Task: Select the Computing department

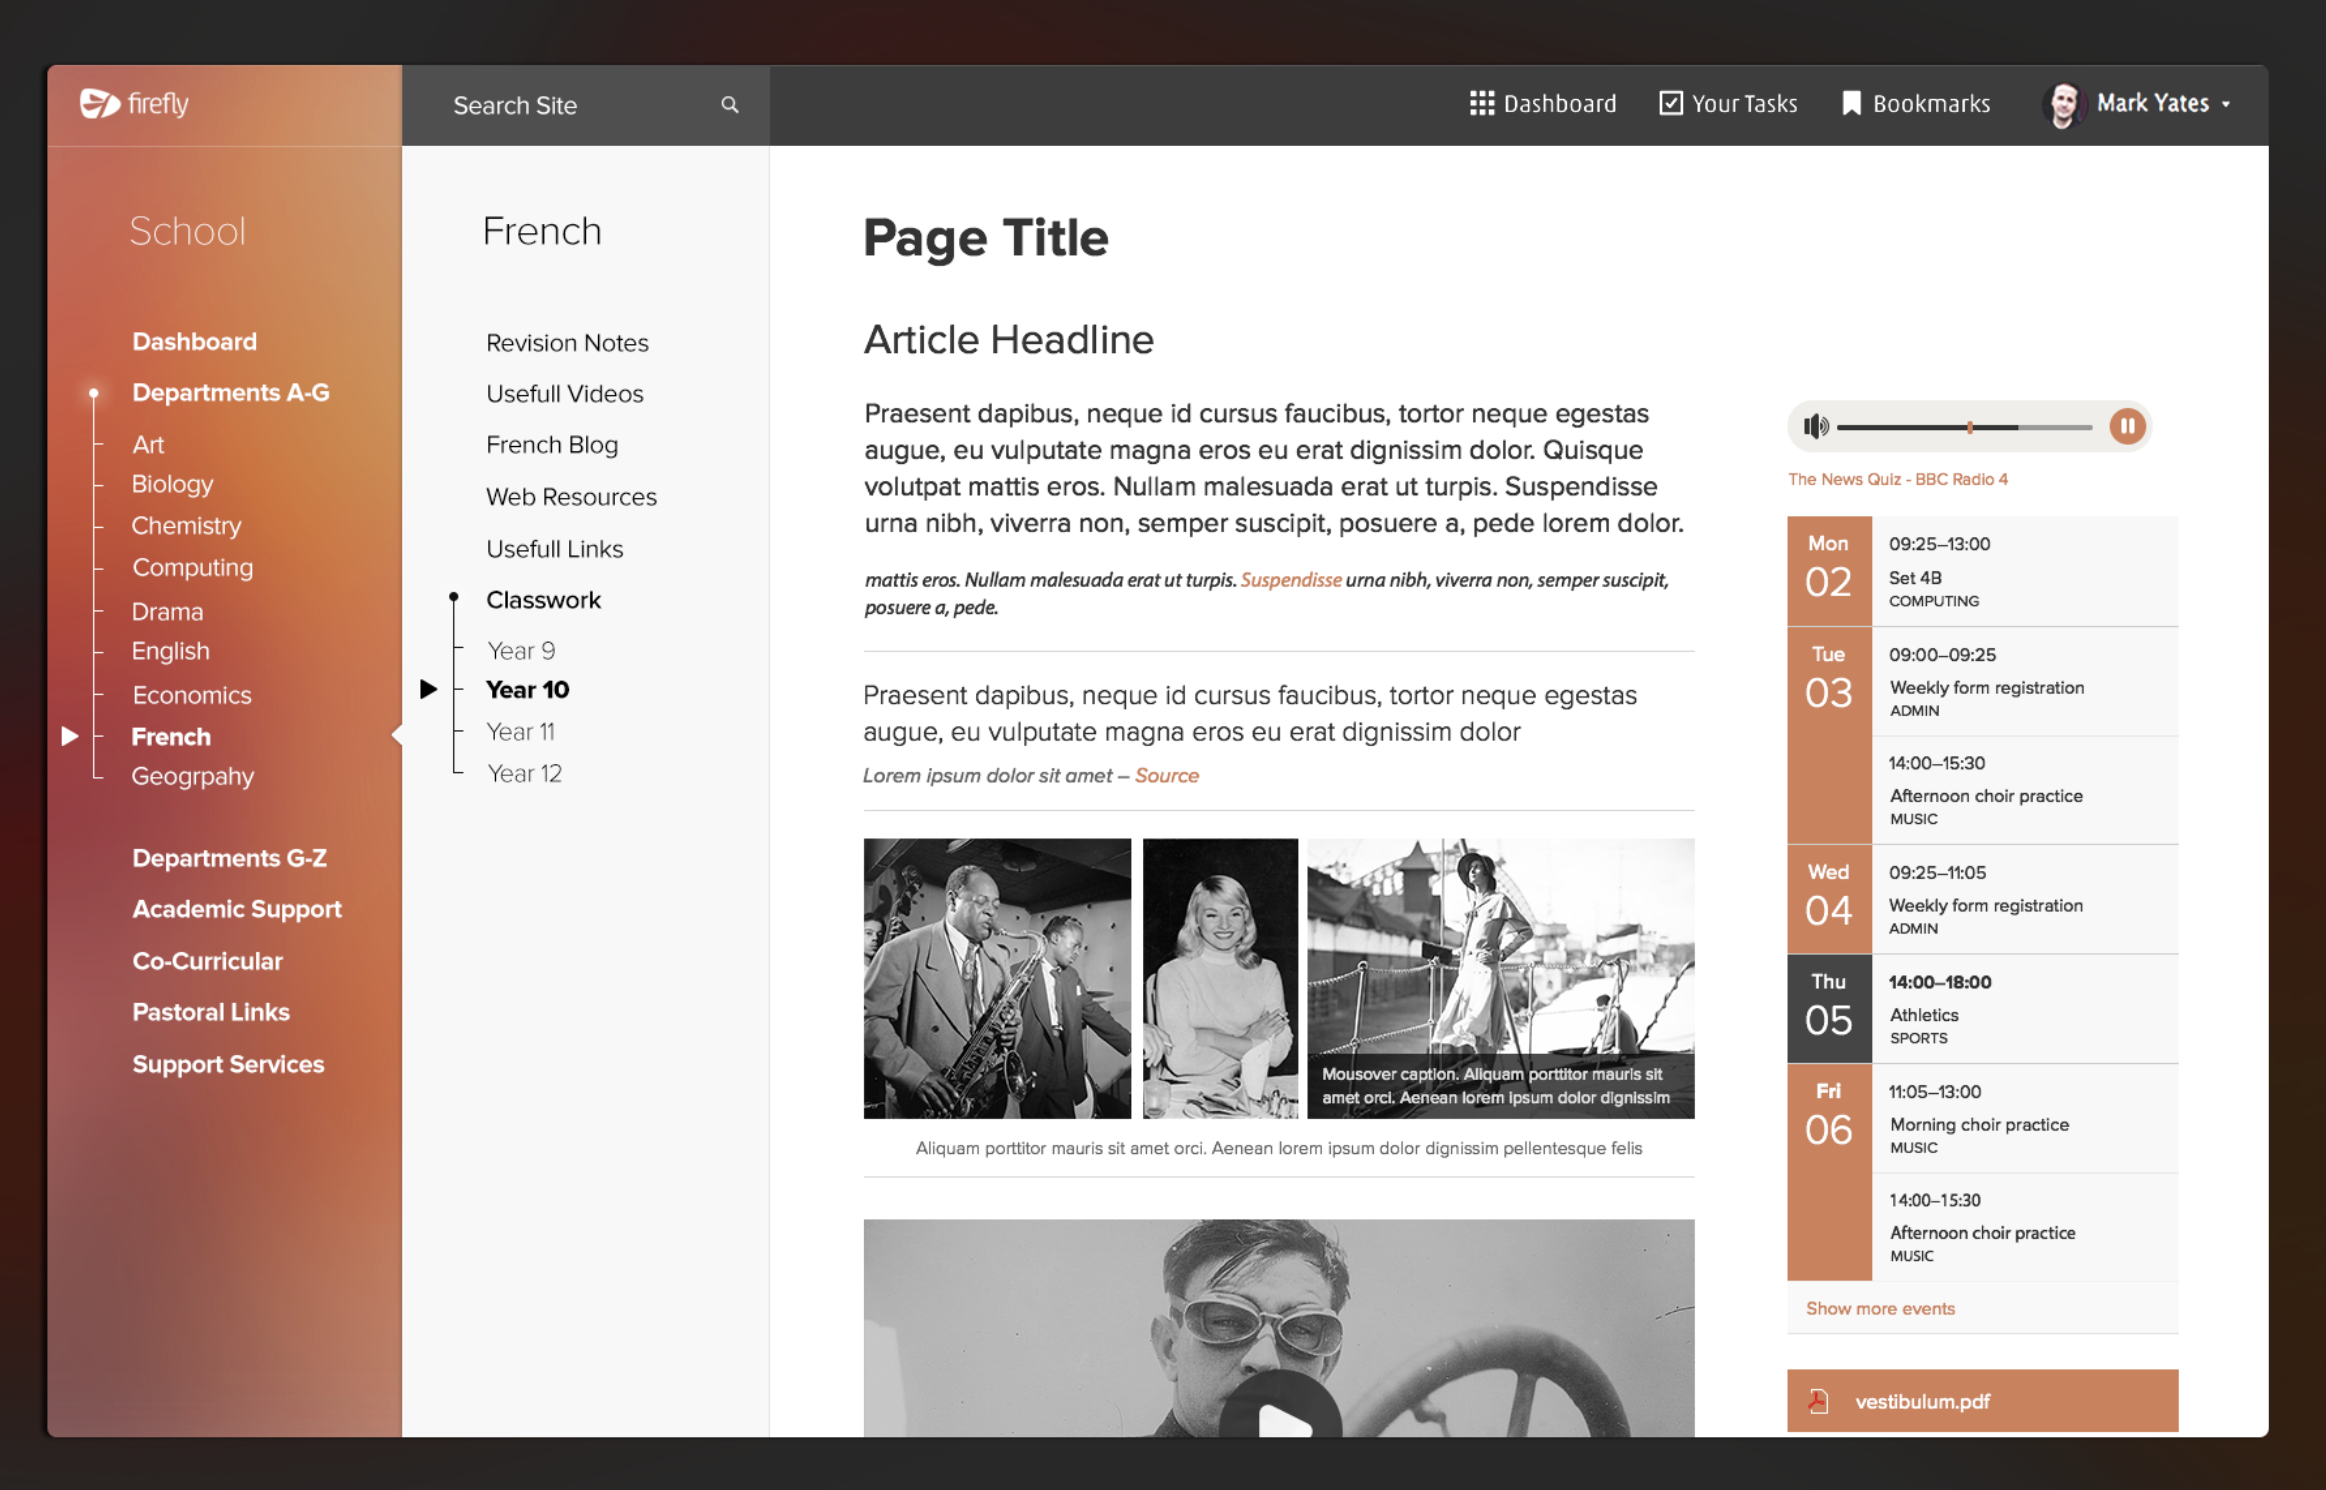Action: pyautogui.click(x=193, y=568)
